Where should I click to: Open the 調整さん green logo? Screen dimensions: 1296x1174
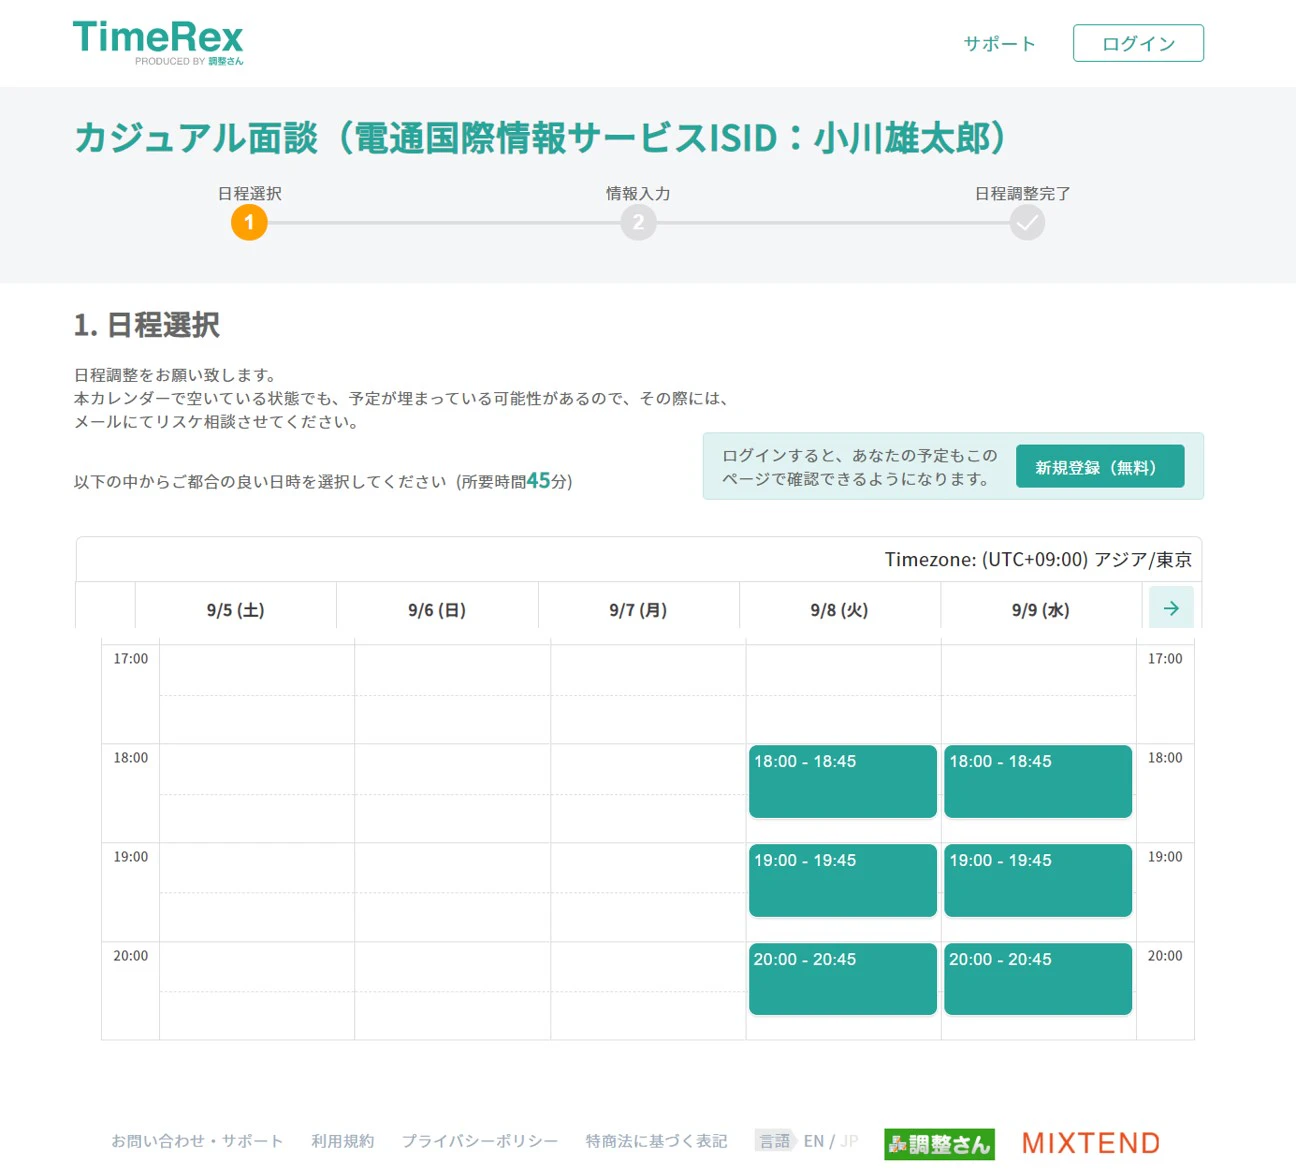(939, 1144)
